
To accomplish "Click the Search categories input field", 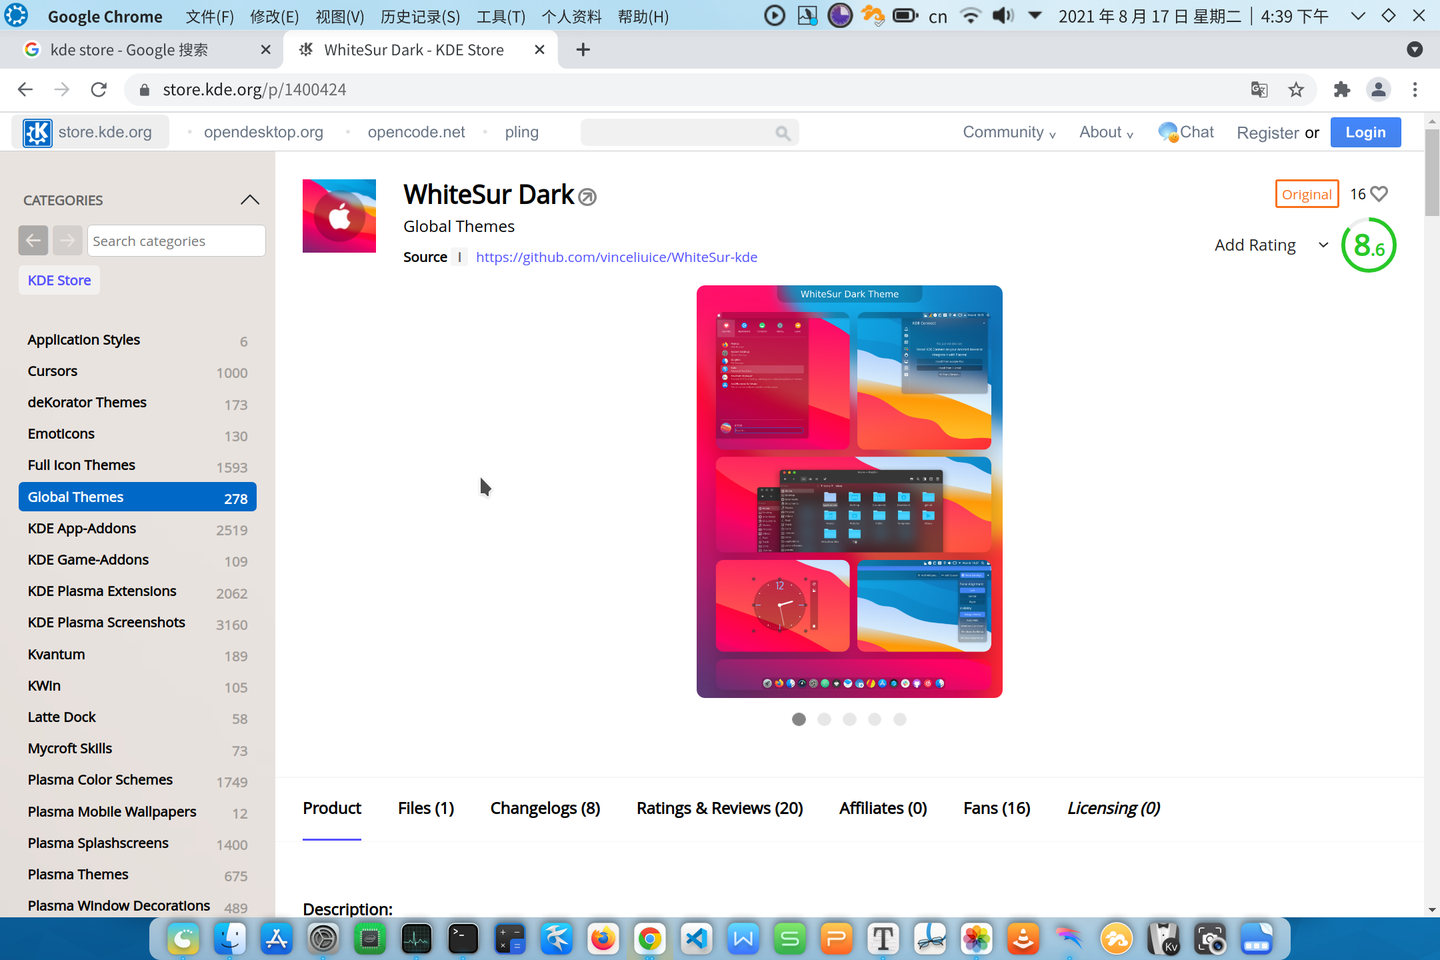I will (x=177, y=240).
